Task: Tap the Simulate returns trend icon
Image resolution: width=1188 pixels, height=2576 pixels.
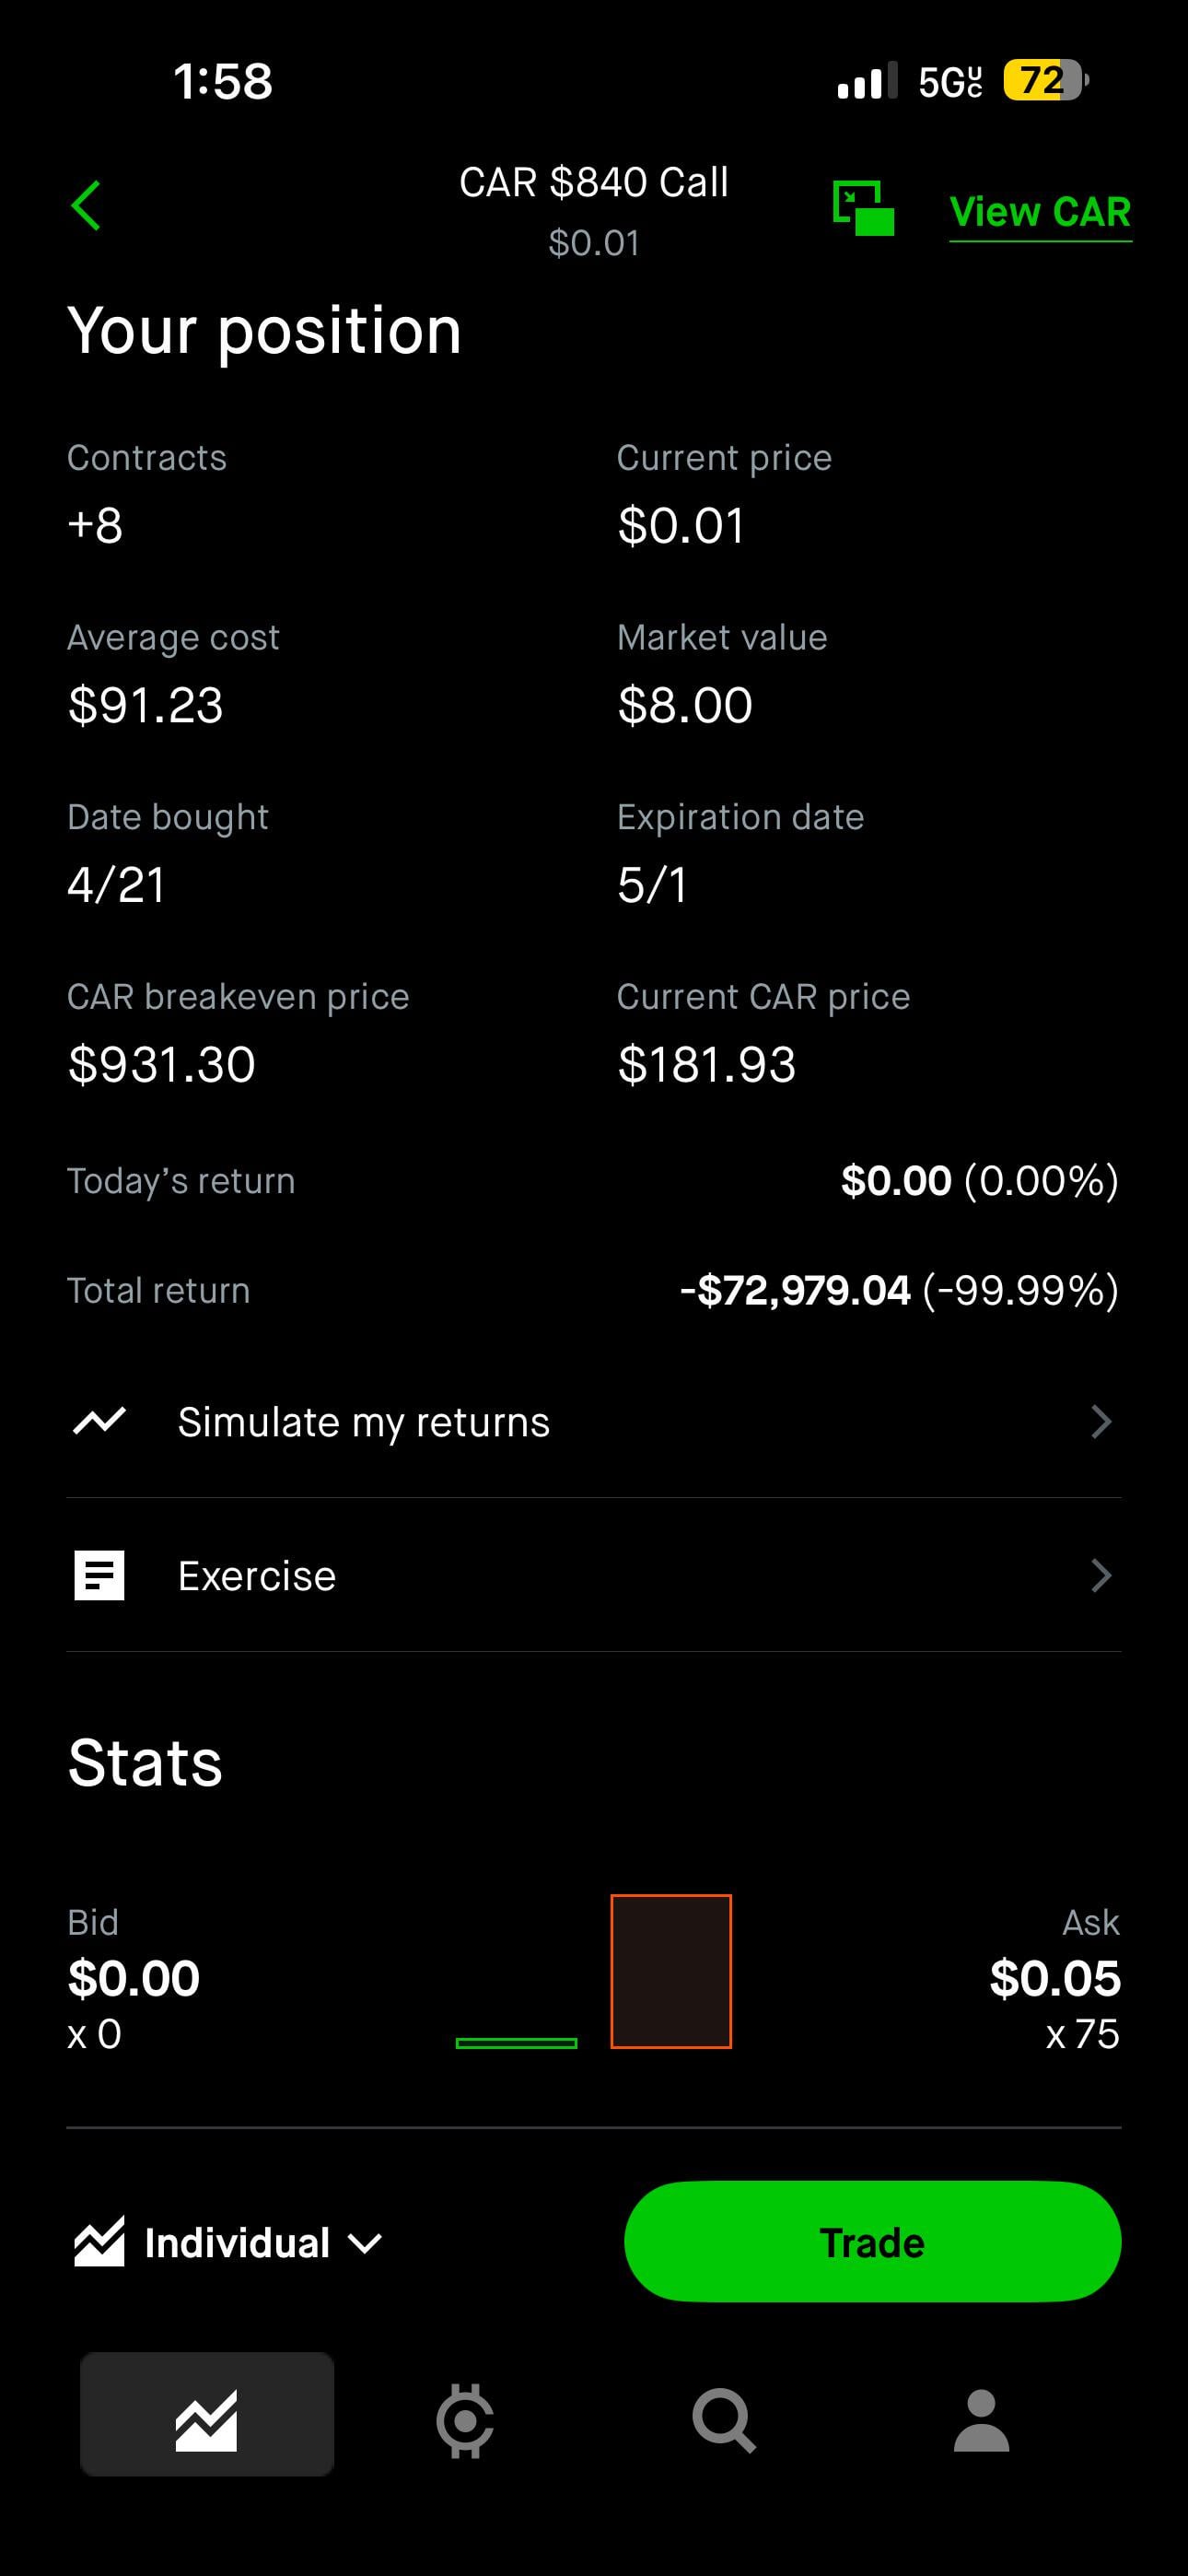Action: tap(99, 1421)
